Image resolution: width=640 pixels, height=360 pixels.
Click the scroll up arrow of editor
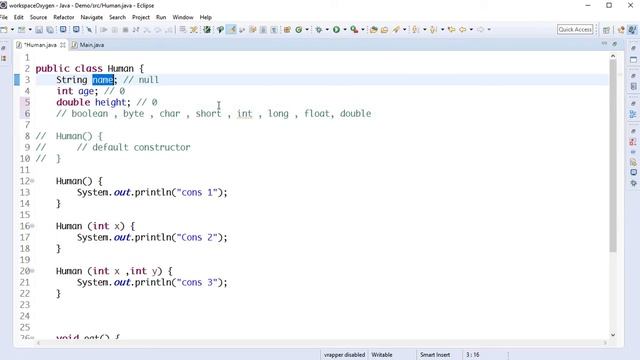[613, 56]
